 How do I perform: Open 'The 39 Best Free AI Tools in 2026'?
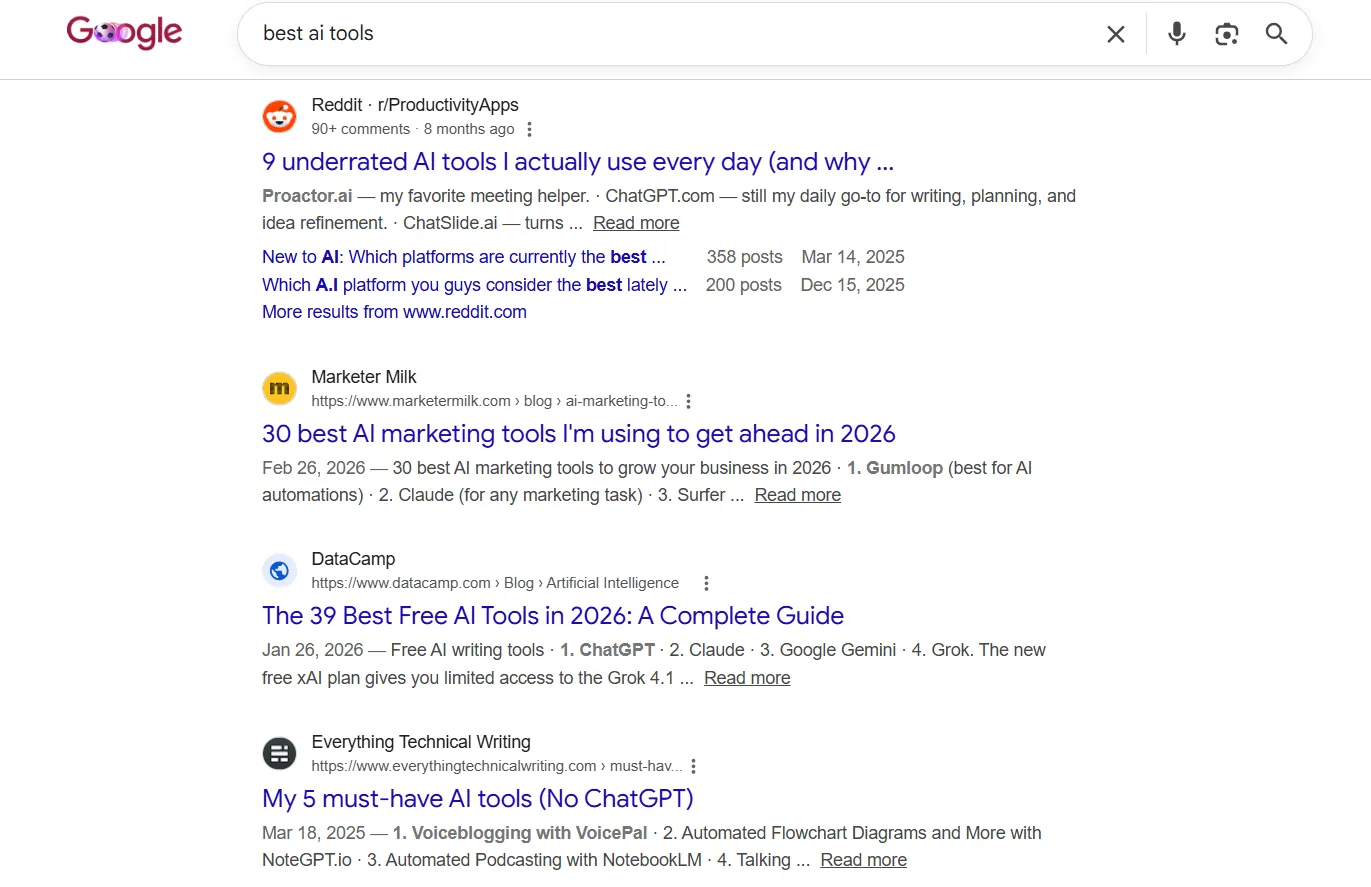[x=553, y=616]
